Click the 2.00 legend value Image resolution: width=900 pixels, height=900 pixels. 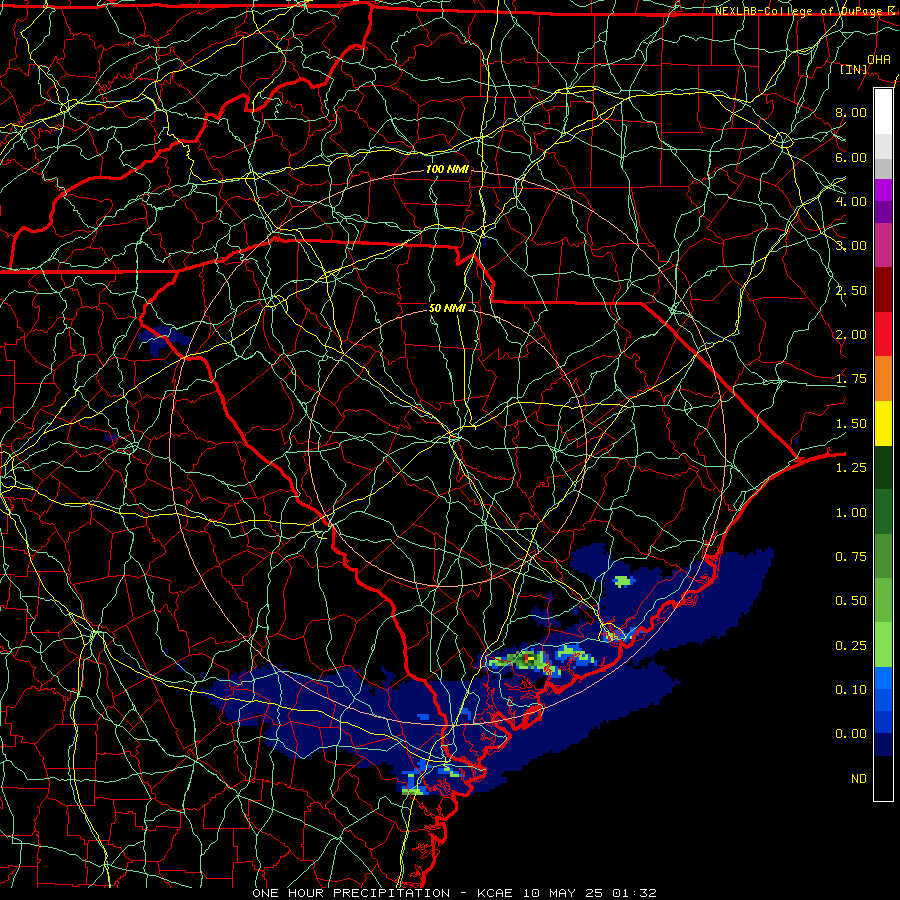(851, 335)
